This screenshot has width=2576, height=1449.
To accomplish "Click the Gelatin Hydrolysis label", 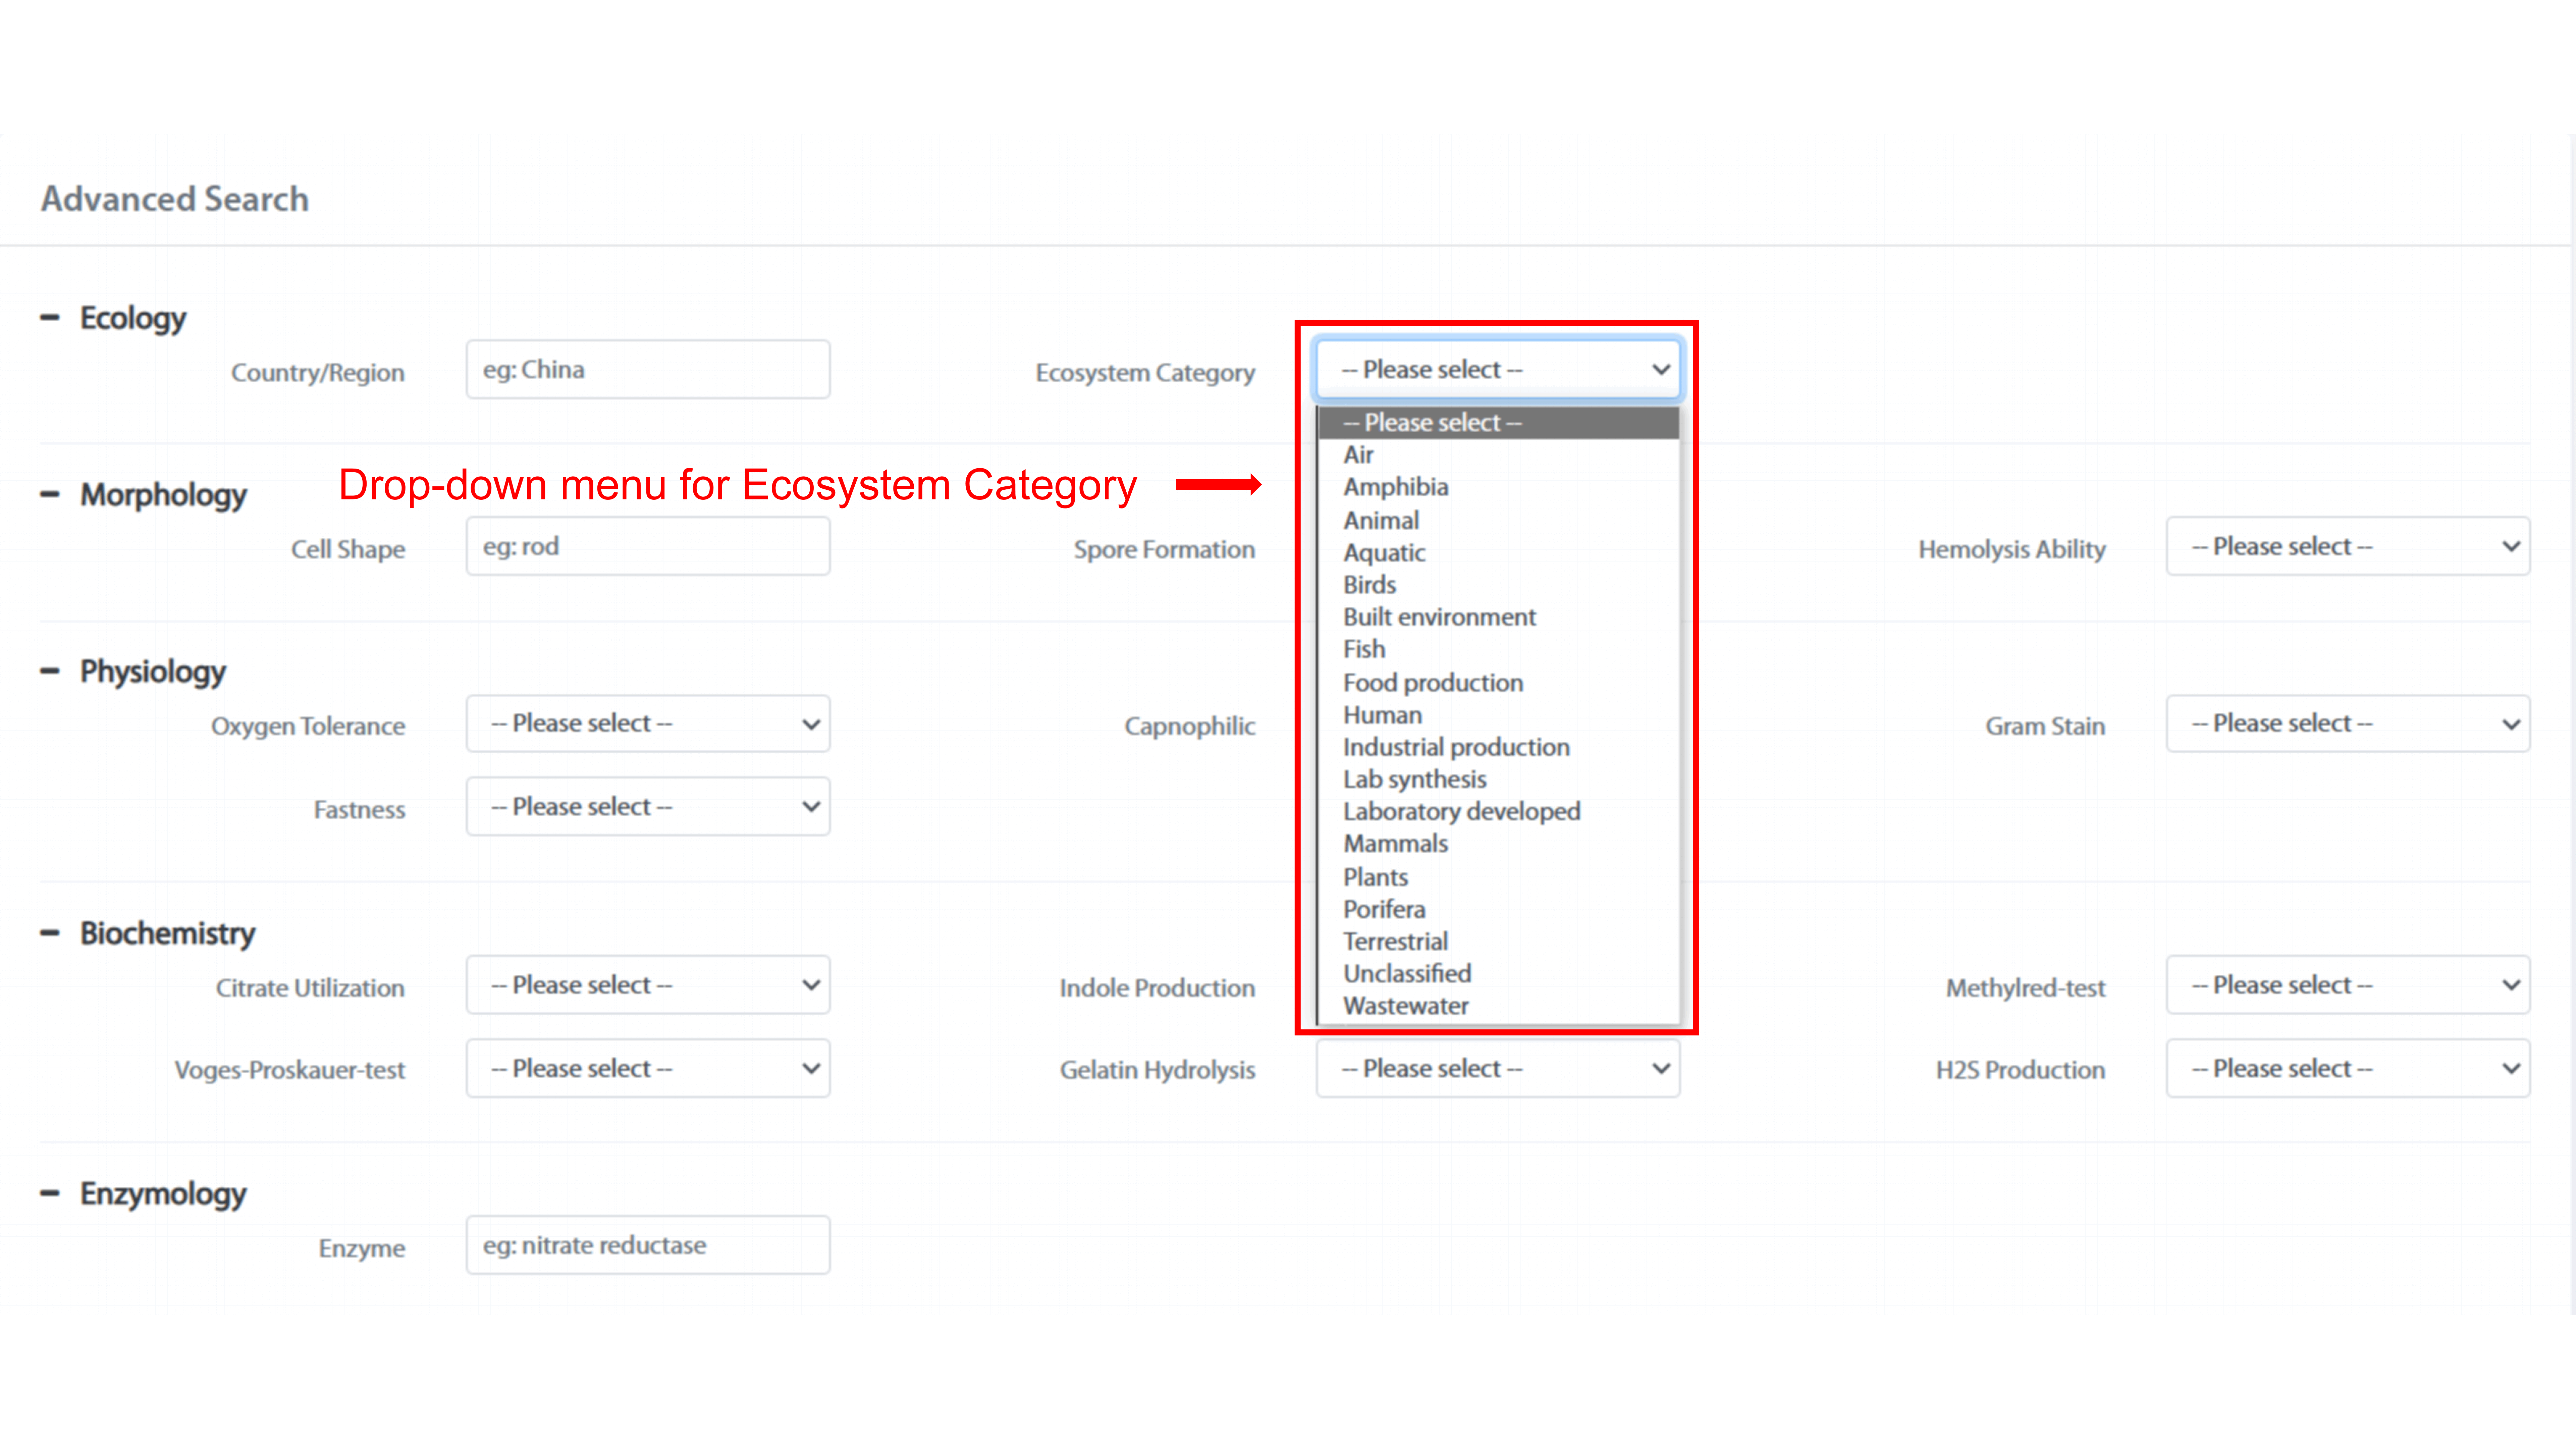I will pos(1157,1070).
